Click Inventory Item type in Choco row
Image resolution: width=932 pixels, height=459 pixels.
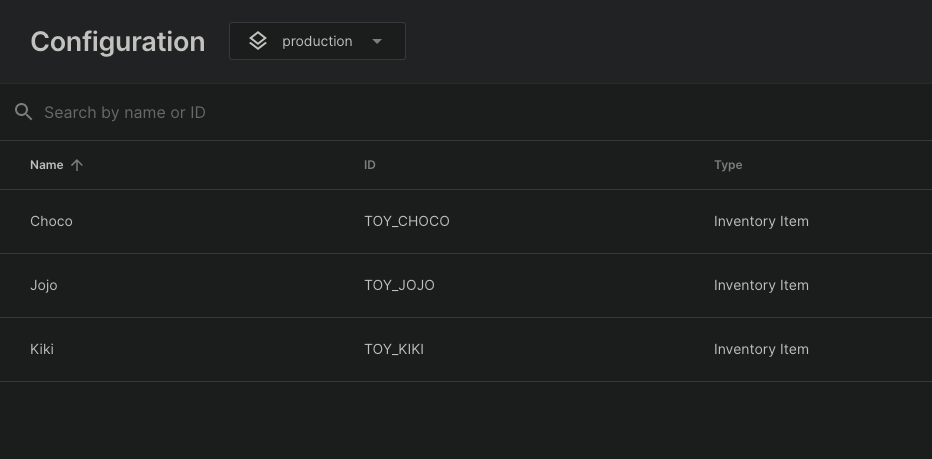pyautogui.click(x=761, y=221)
